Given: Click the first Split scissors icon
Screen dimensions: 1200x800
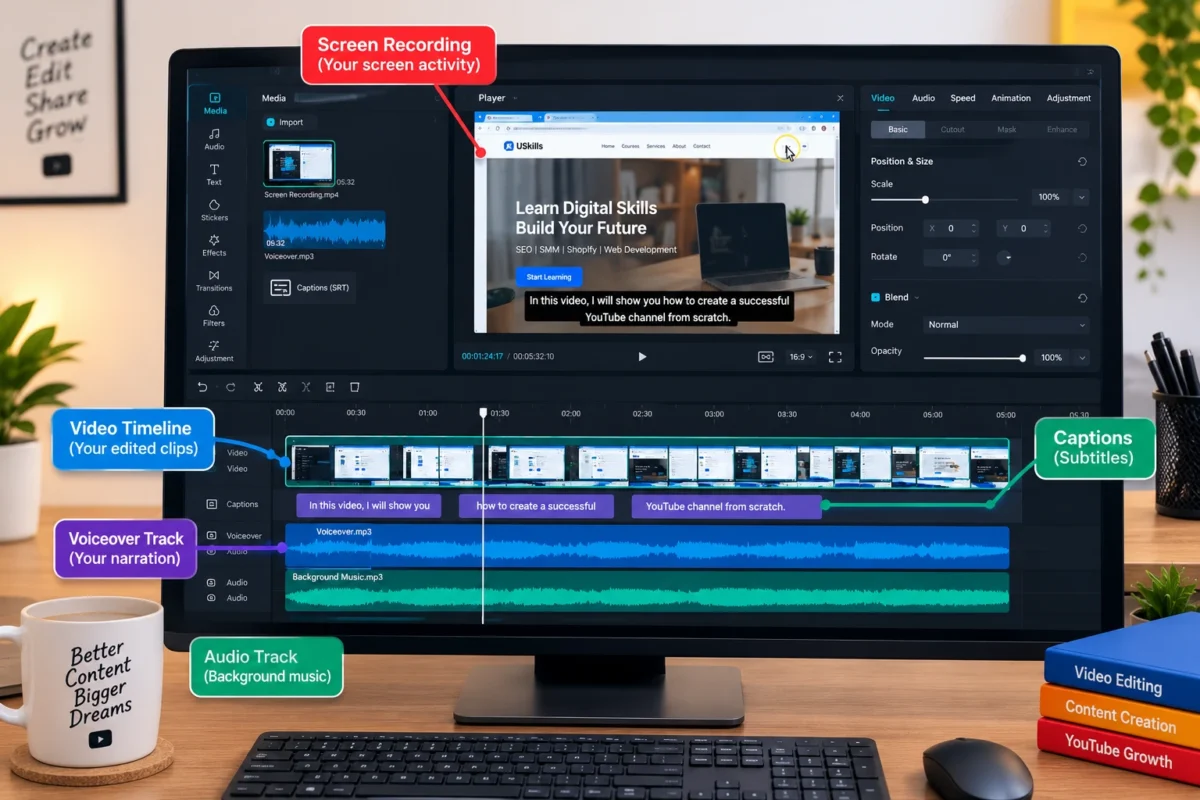Looking at the screenshot, I should pos(258,387).
